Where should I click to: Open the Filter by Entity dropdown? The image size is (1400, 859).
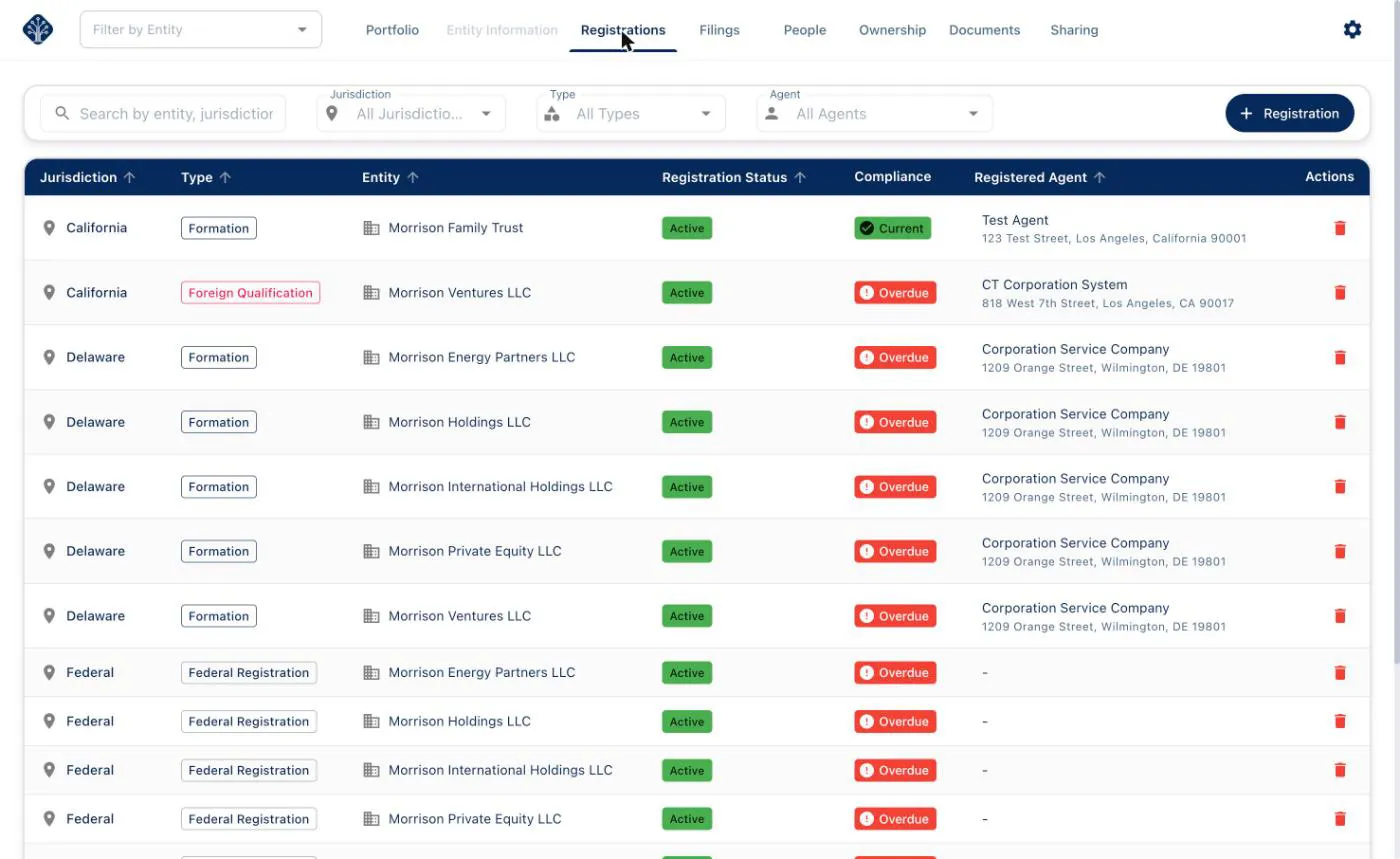(x=201, y=30)
